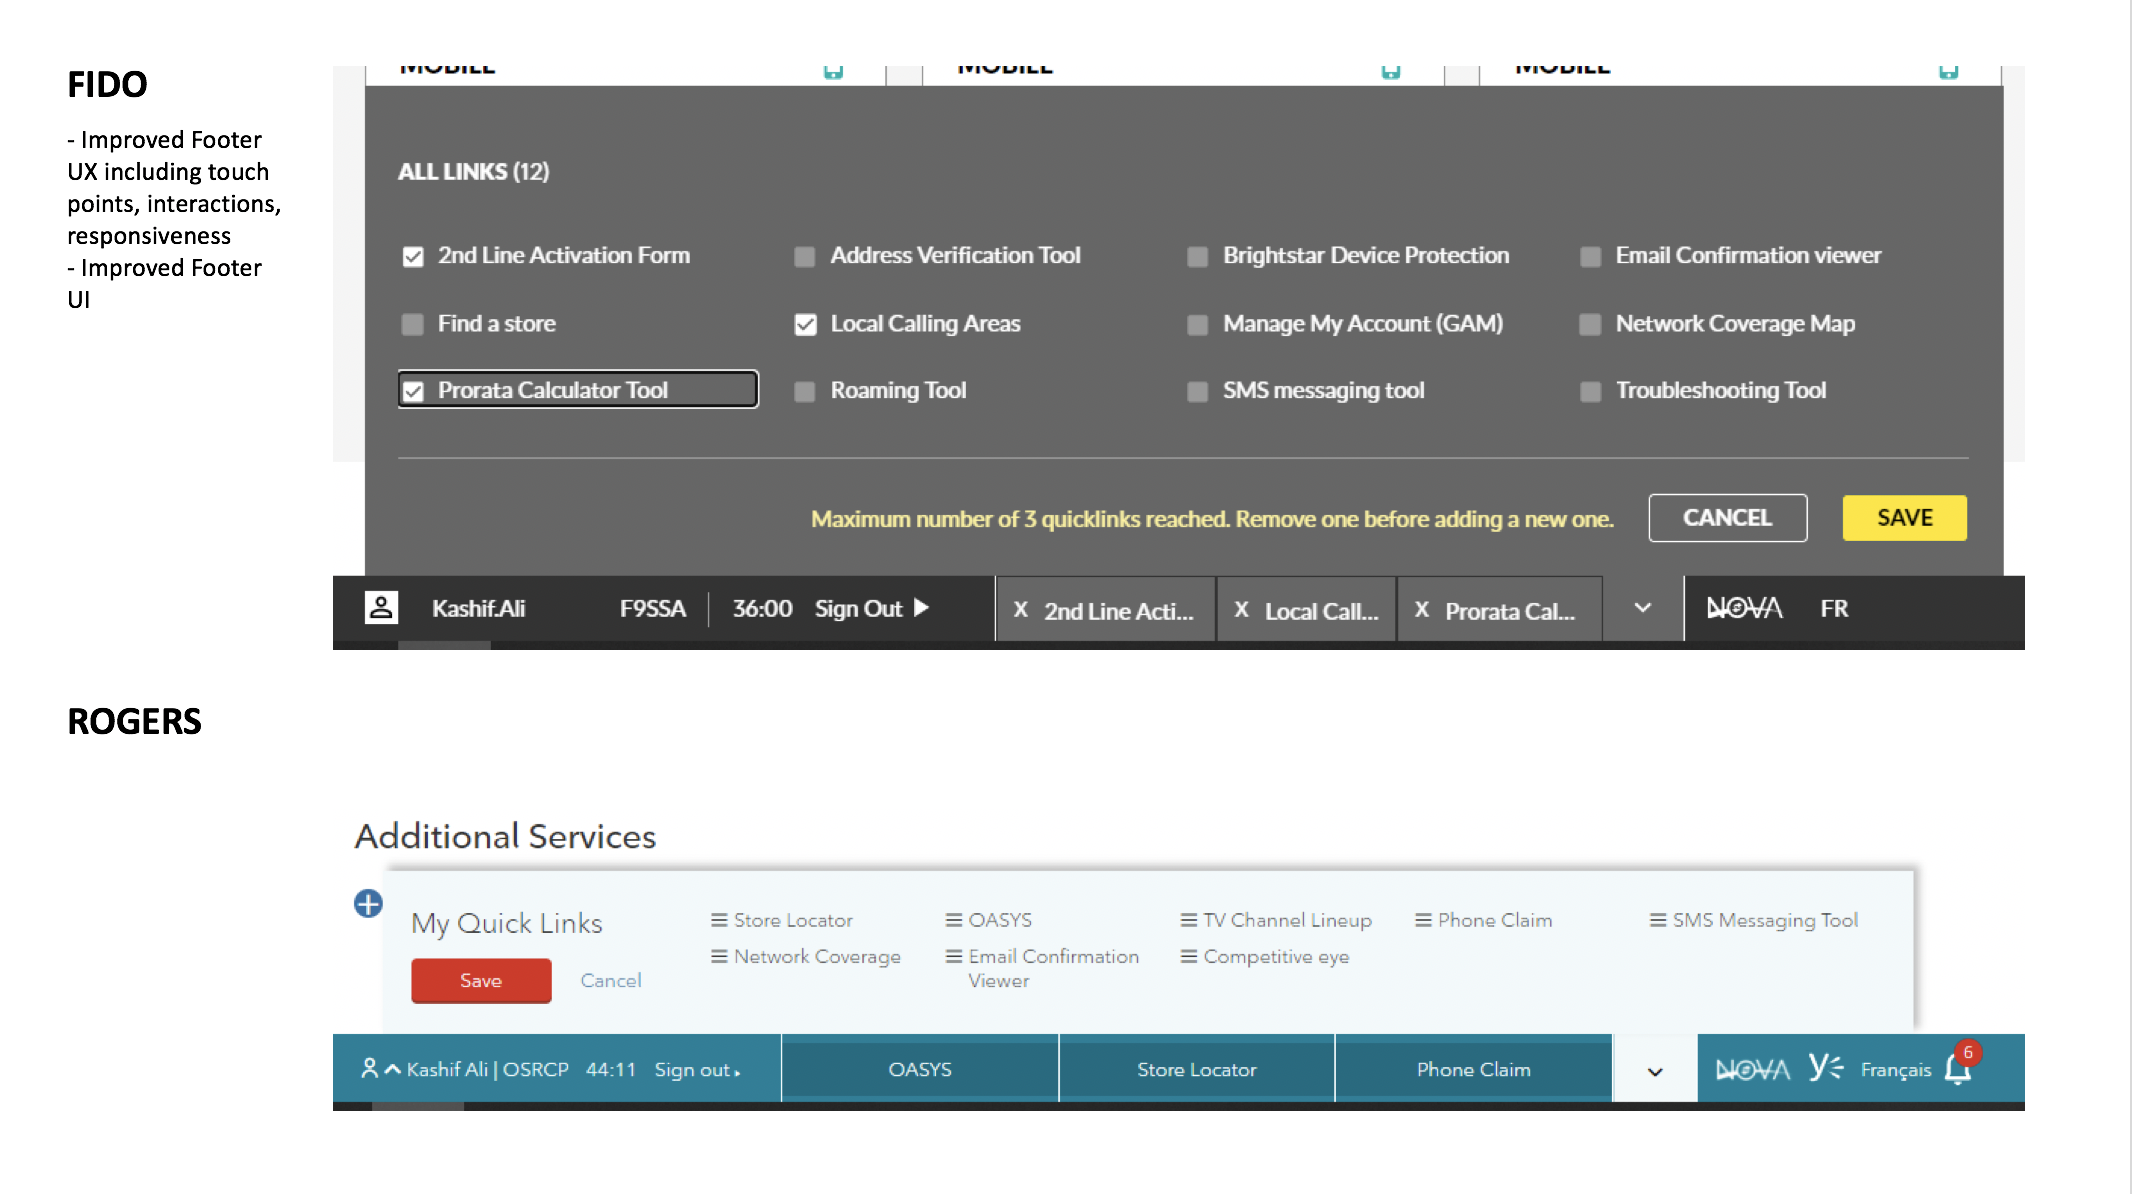Viewport: 2132px width, 1194px height.
Task: Switch language with FR link
Action: [1834, 608]
